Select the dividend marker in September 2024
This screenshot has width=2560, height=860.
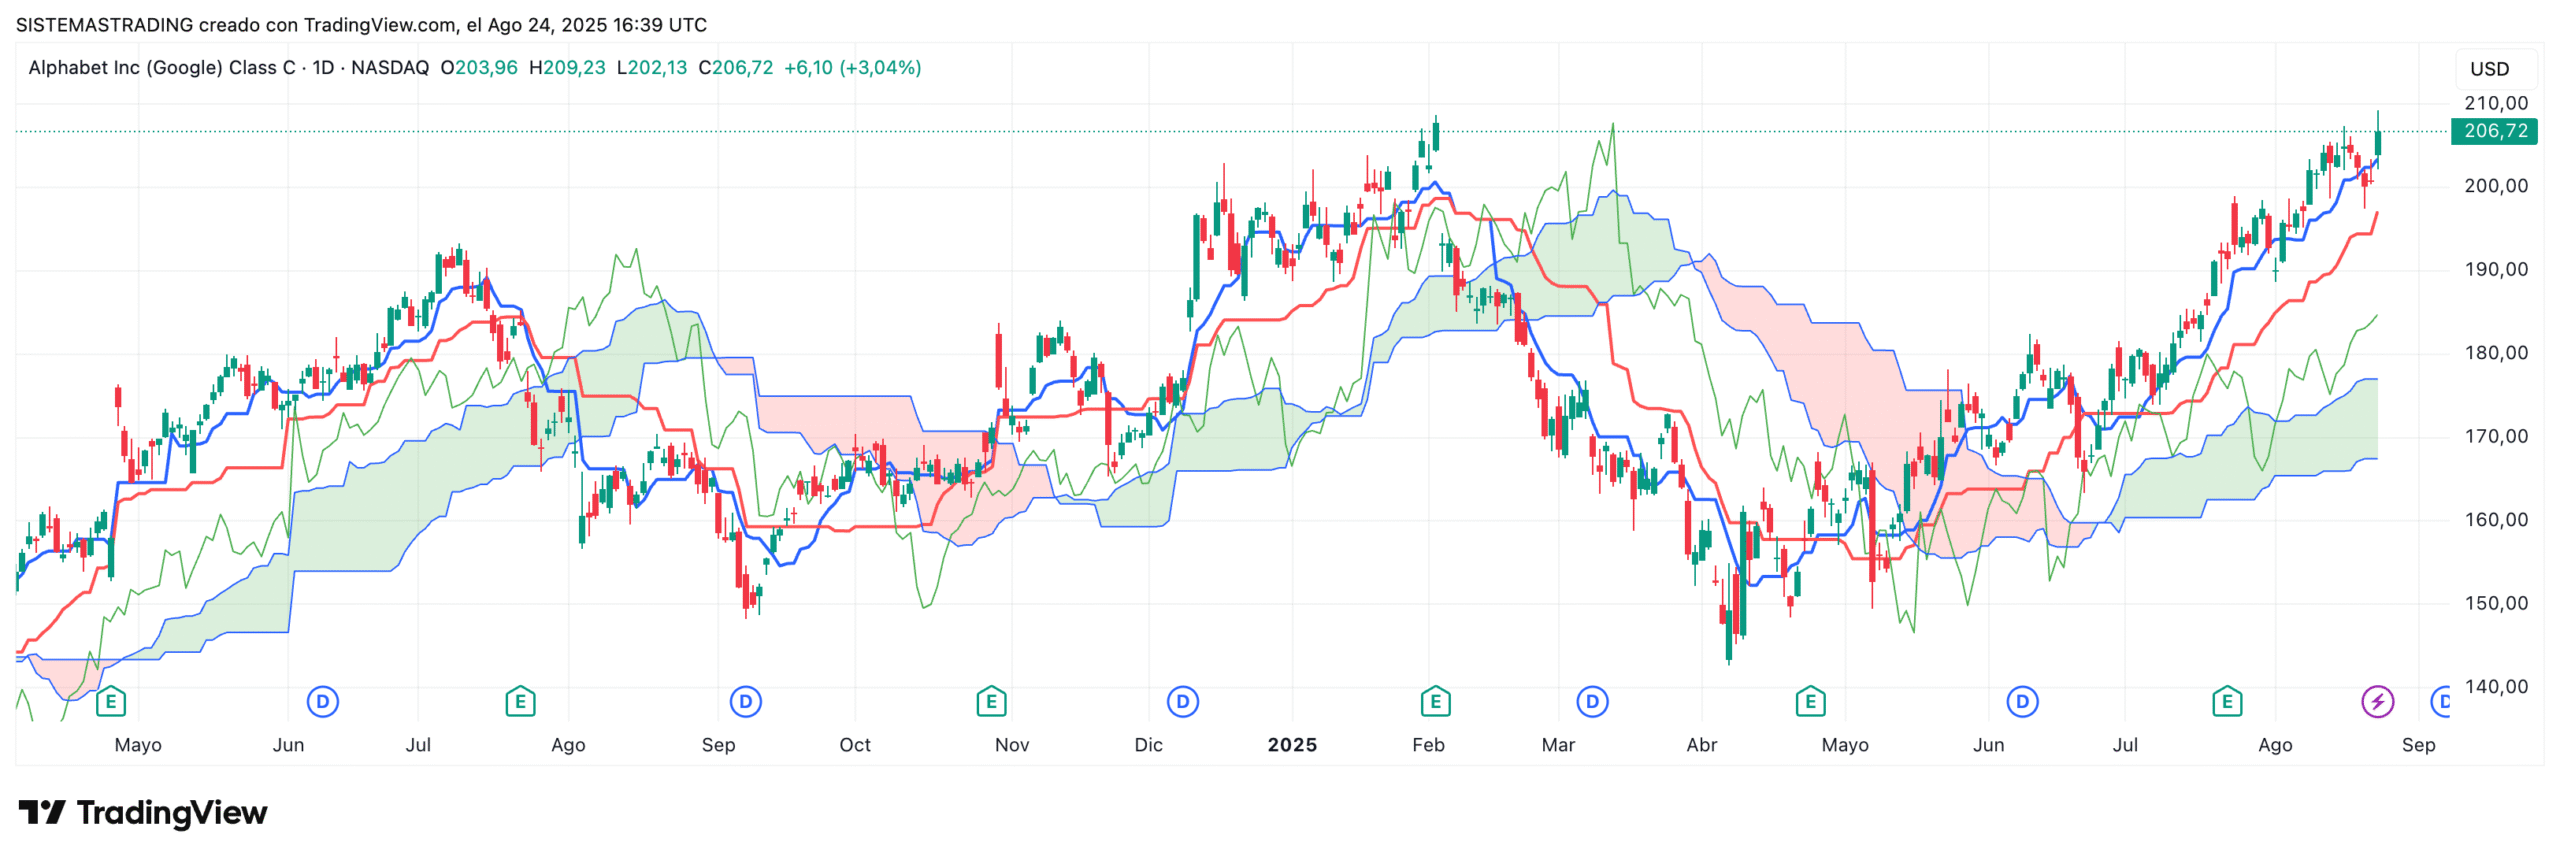(x=745, y=702)
